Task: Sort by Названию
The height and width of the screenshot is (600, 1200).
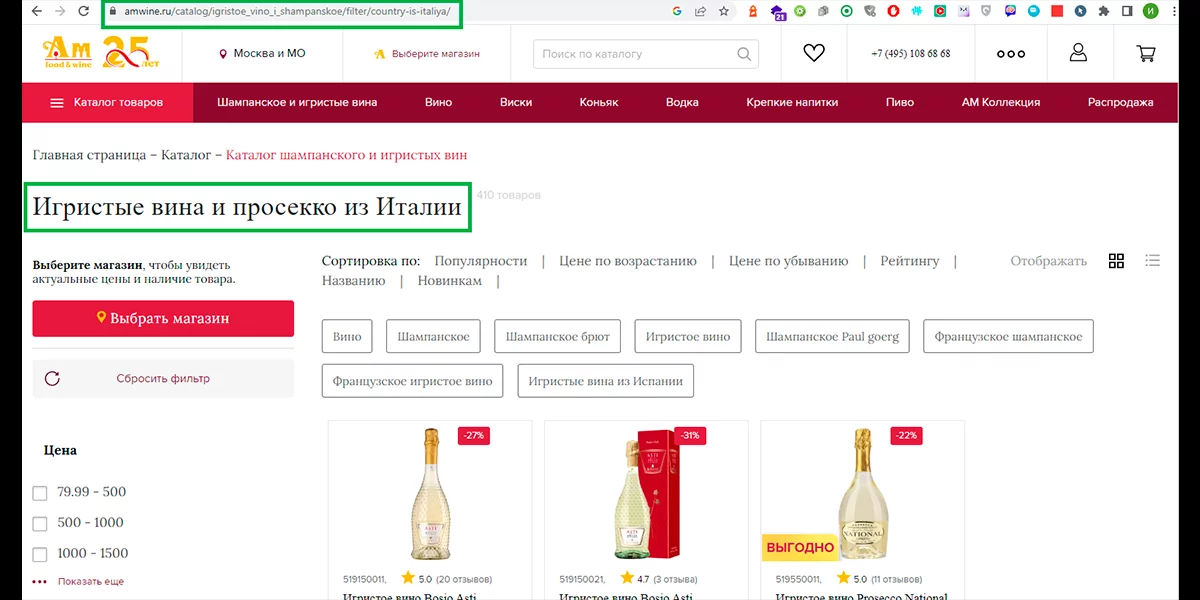Action: [353, 281]
